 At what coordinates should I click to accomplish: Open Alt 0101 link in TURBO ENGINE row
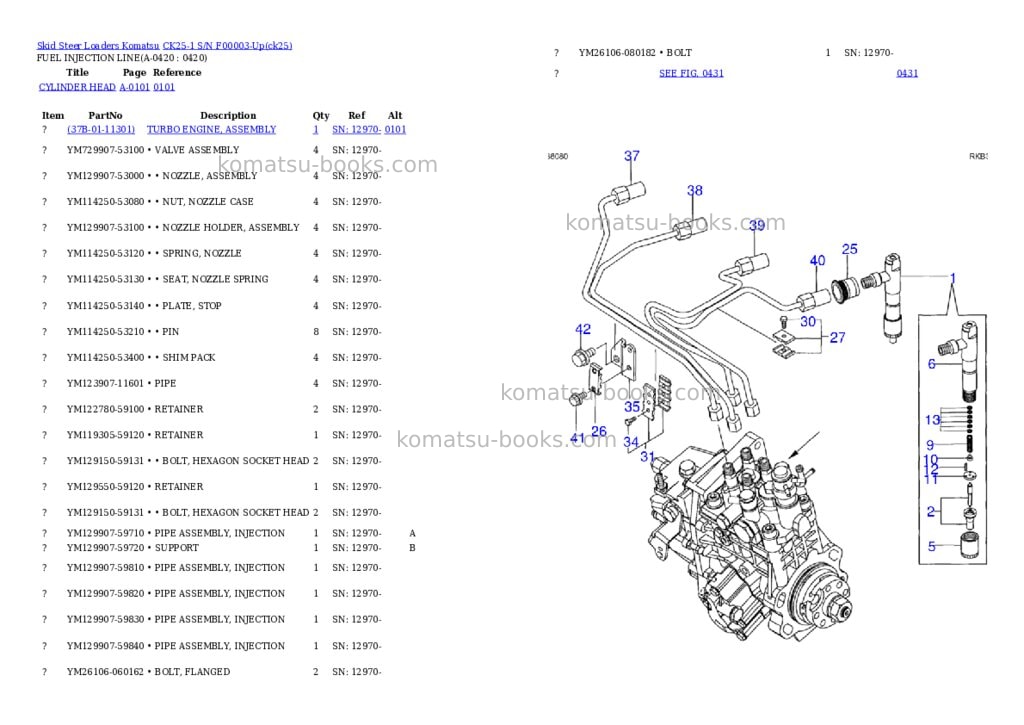395,129
